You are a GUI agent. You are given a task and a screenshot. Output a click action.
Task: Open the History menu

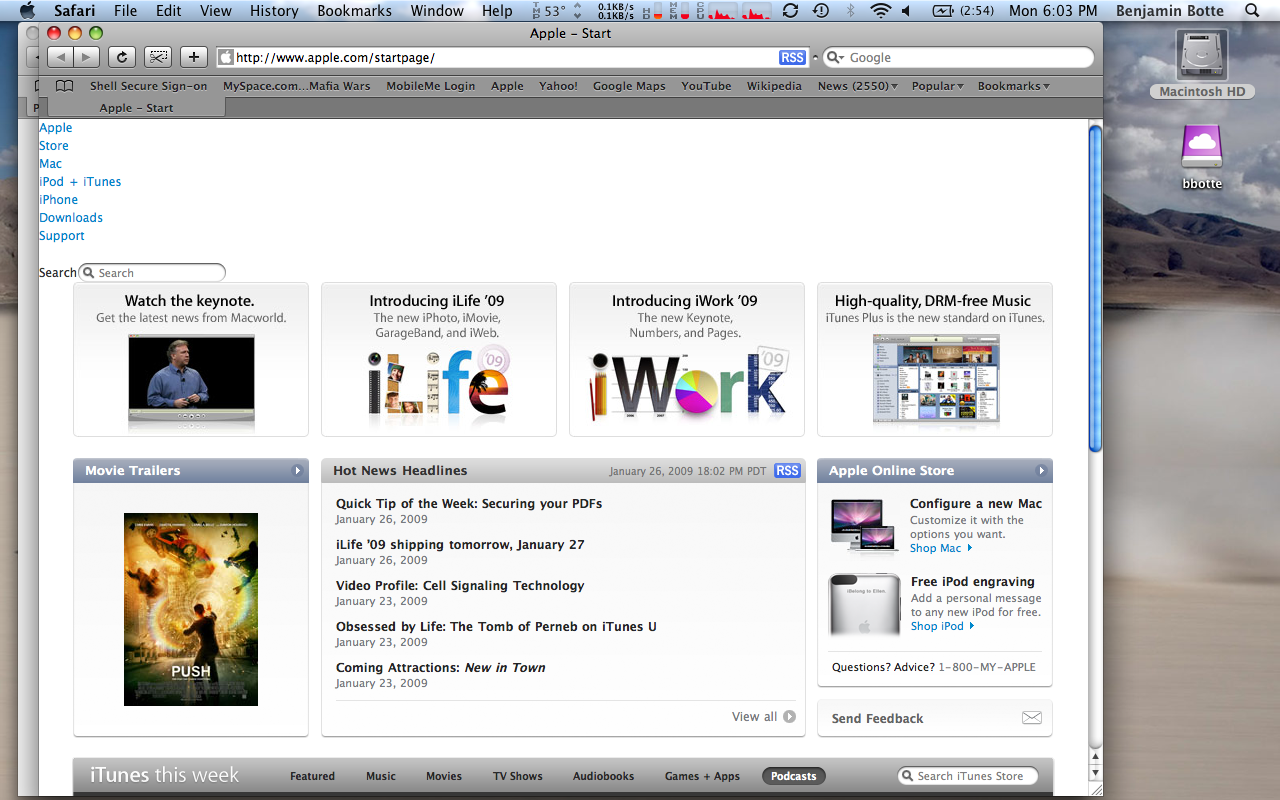[274, 11]
